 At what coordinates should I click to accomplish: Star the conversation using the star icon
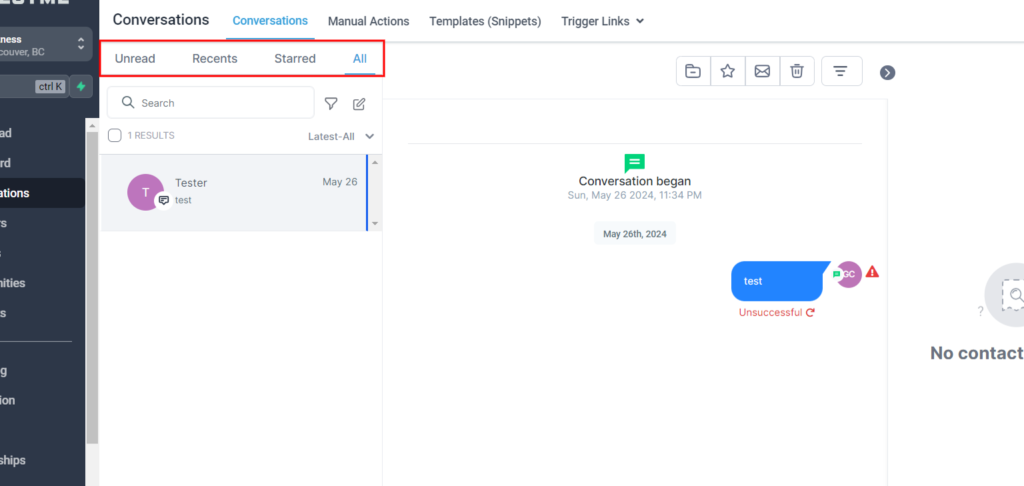pos(728,71)
